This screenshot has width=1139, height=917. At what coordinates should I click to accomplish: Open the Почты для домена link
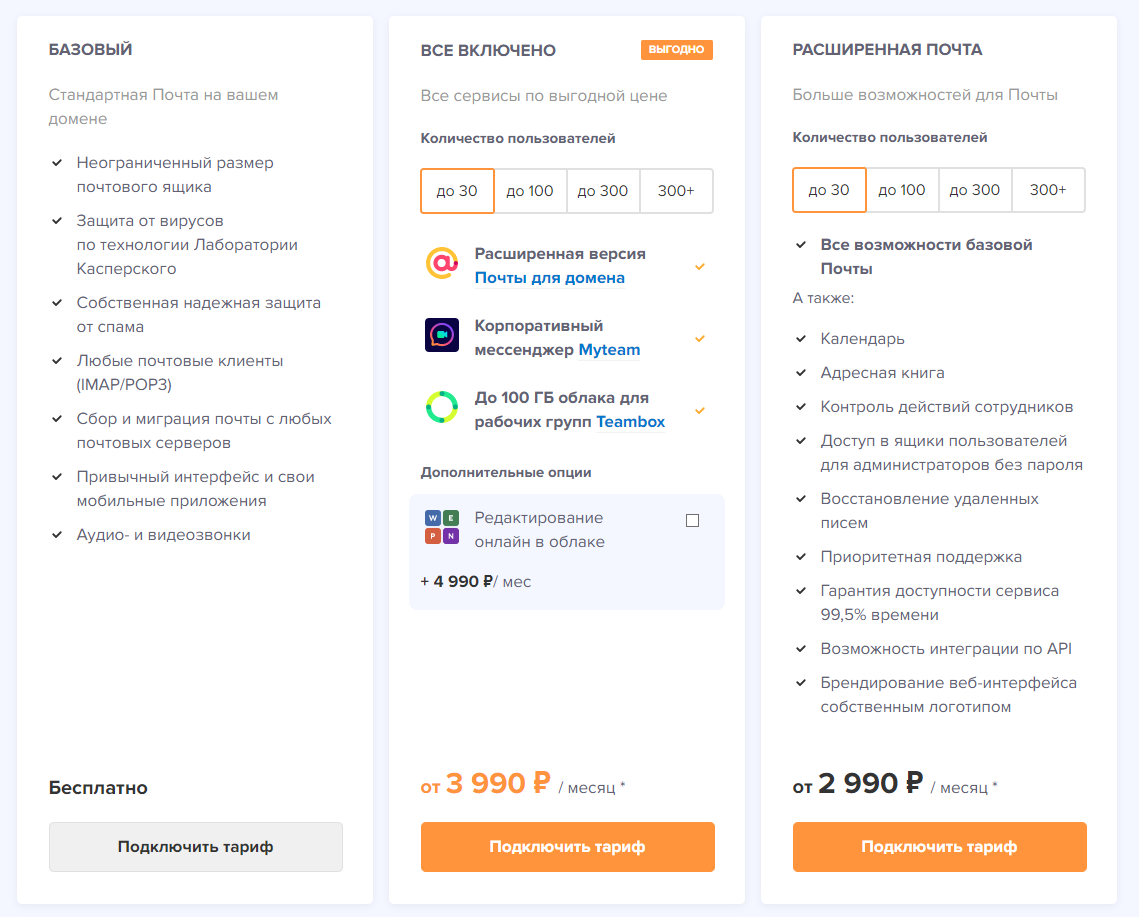pos(550,278)
